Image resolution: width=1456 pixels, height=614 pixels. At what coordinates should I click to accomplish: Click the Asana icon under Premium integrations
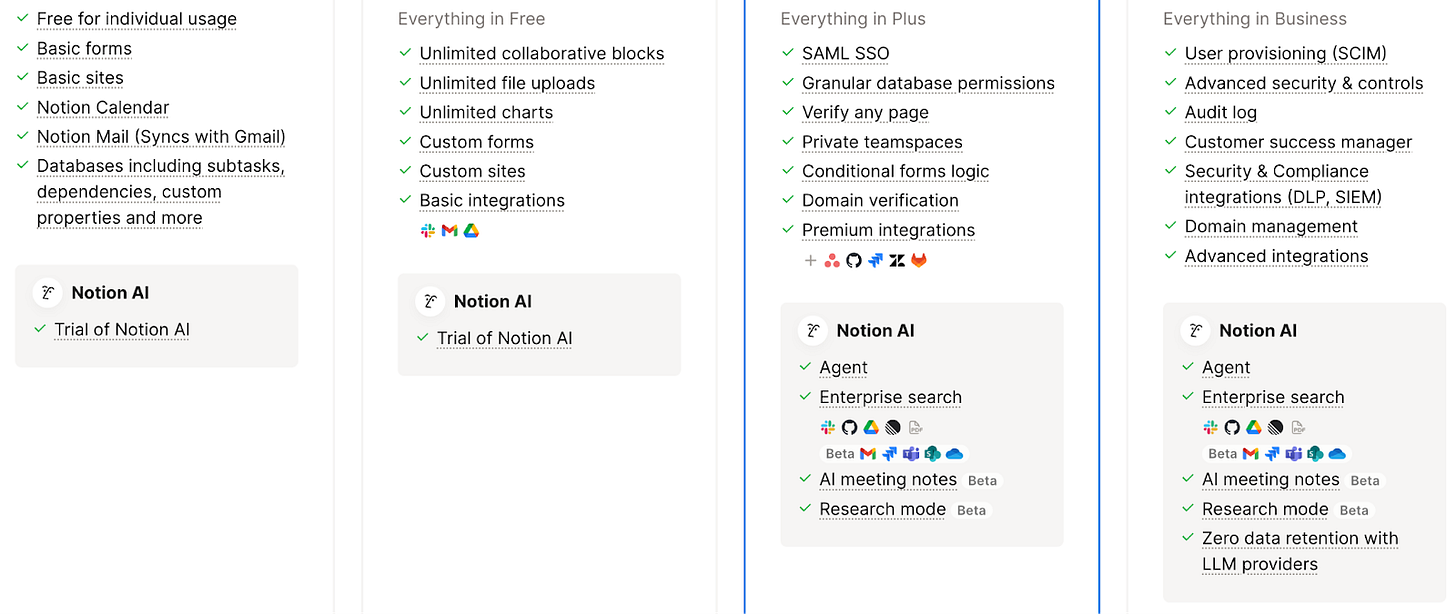point(832,261)
